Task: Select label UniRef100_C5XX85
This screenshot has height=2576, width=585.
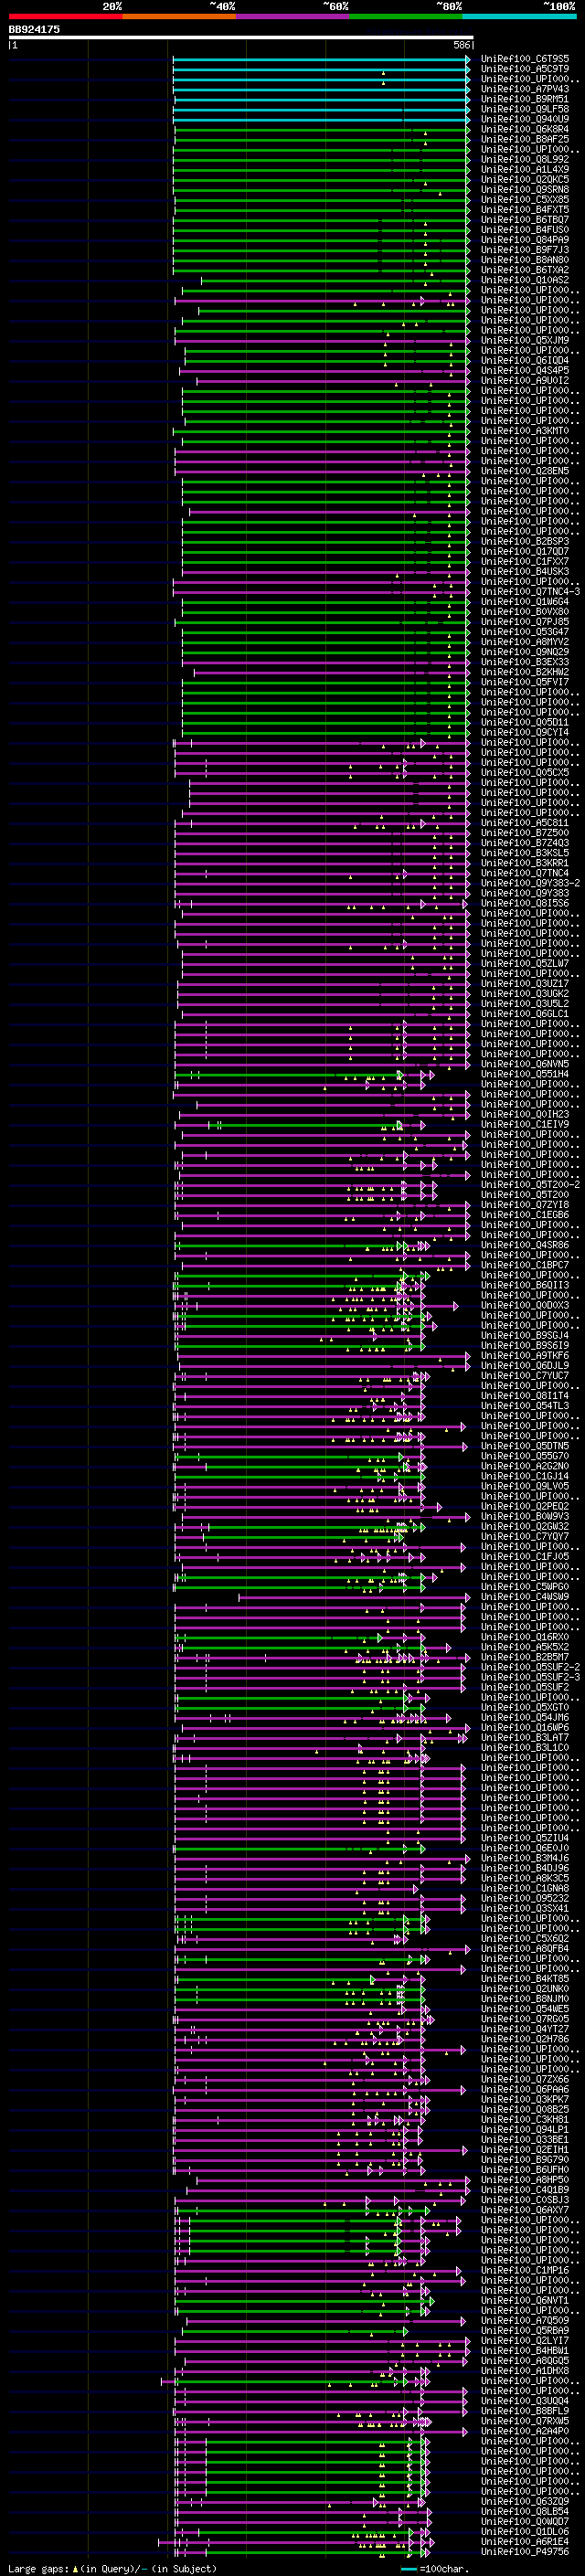Action: pos(525,199)
